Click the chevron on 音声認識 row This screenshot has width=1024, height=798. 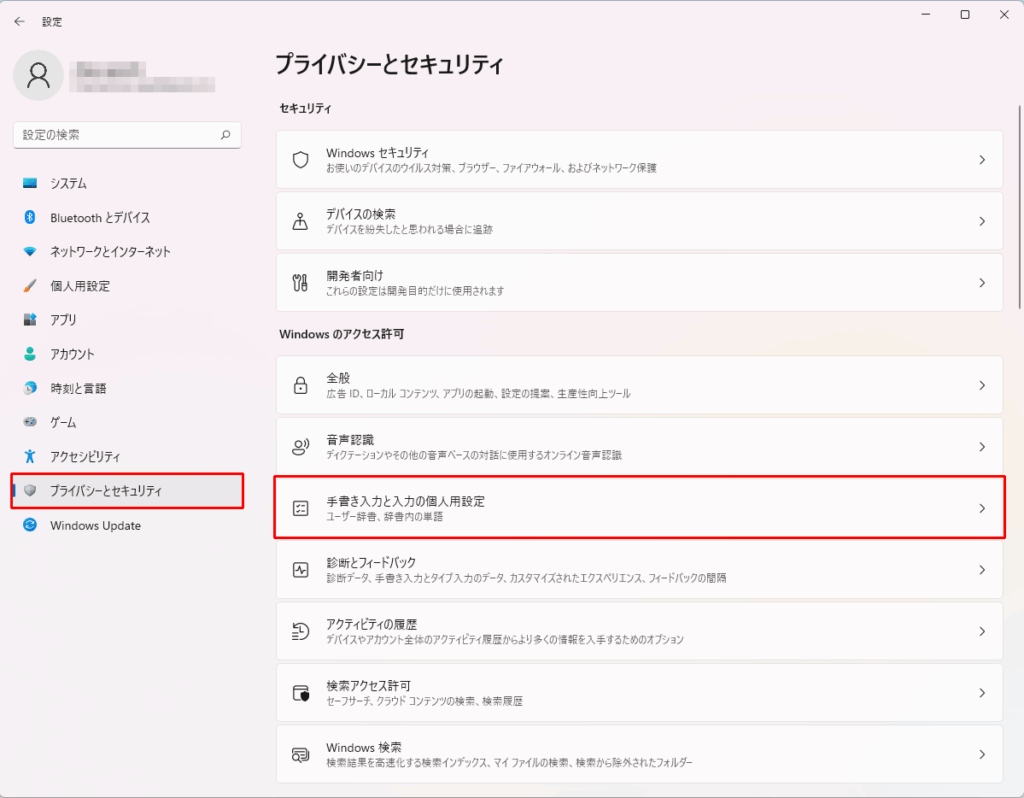click(982, 447)
